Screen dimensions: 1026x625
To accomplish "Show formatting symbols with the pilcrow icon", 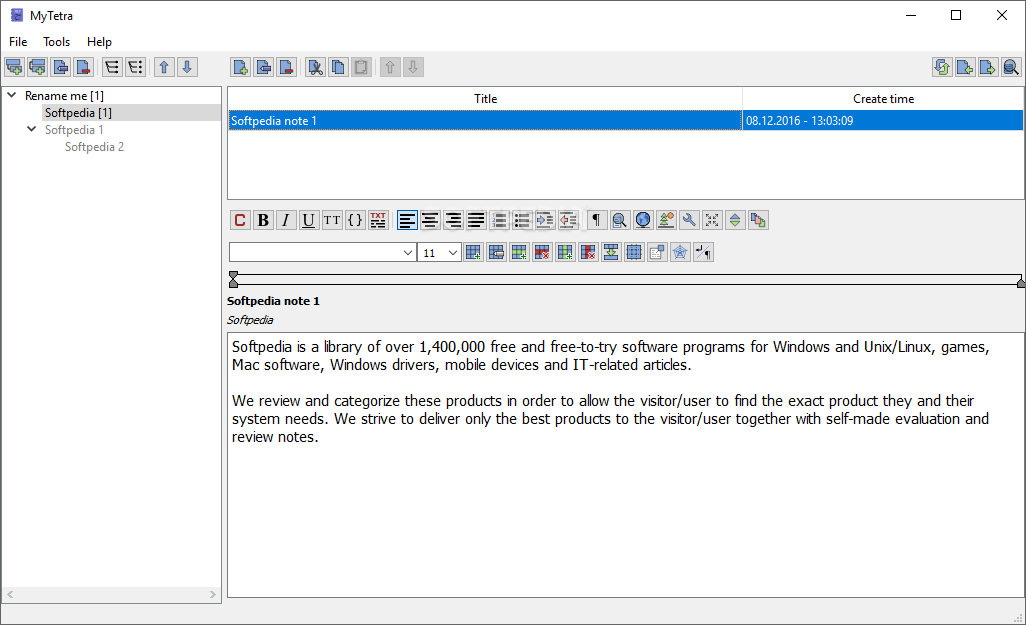I will (x=596, y=221).
